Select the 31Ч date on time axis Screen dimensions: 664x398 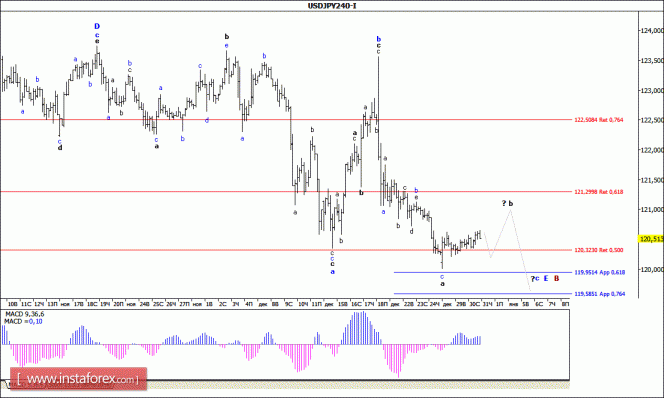[x=487, y=304]
